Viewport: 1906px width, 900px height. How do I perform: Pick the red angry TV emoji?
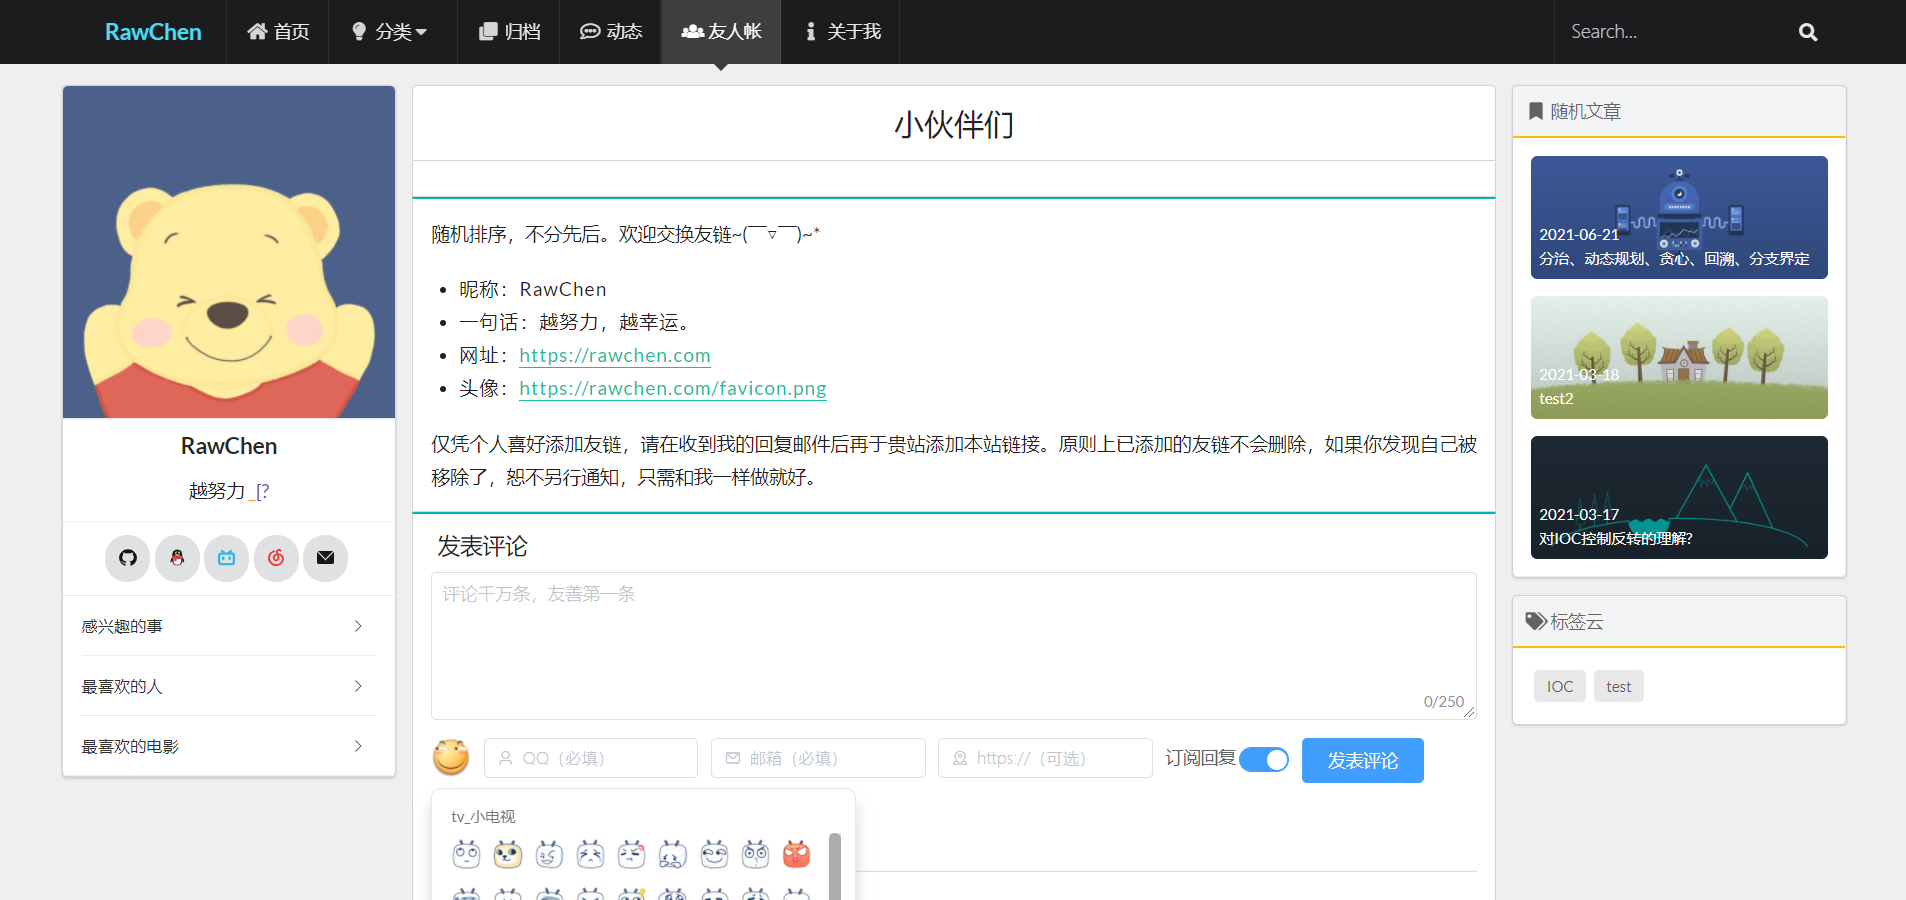click(797, 854)
